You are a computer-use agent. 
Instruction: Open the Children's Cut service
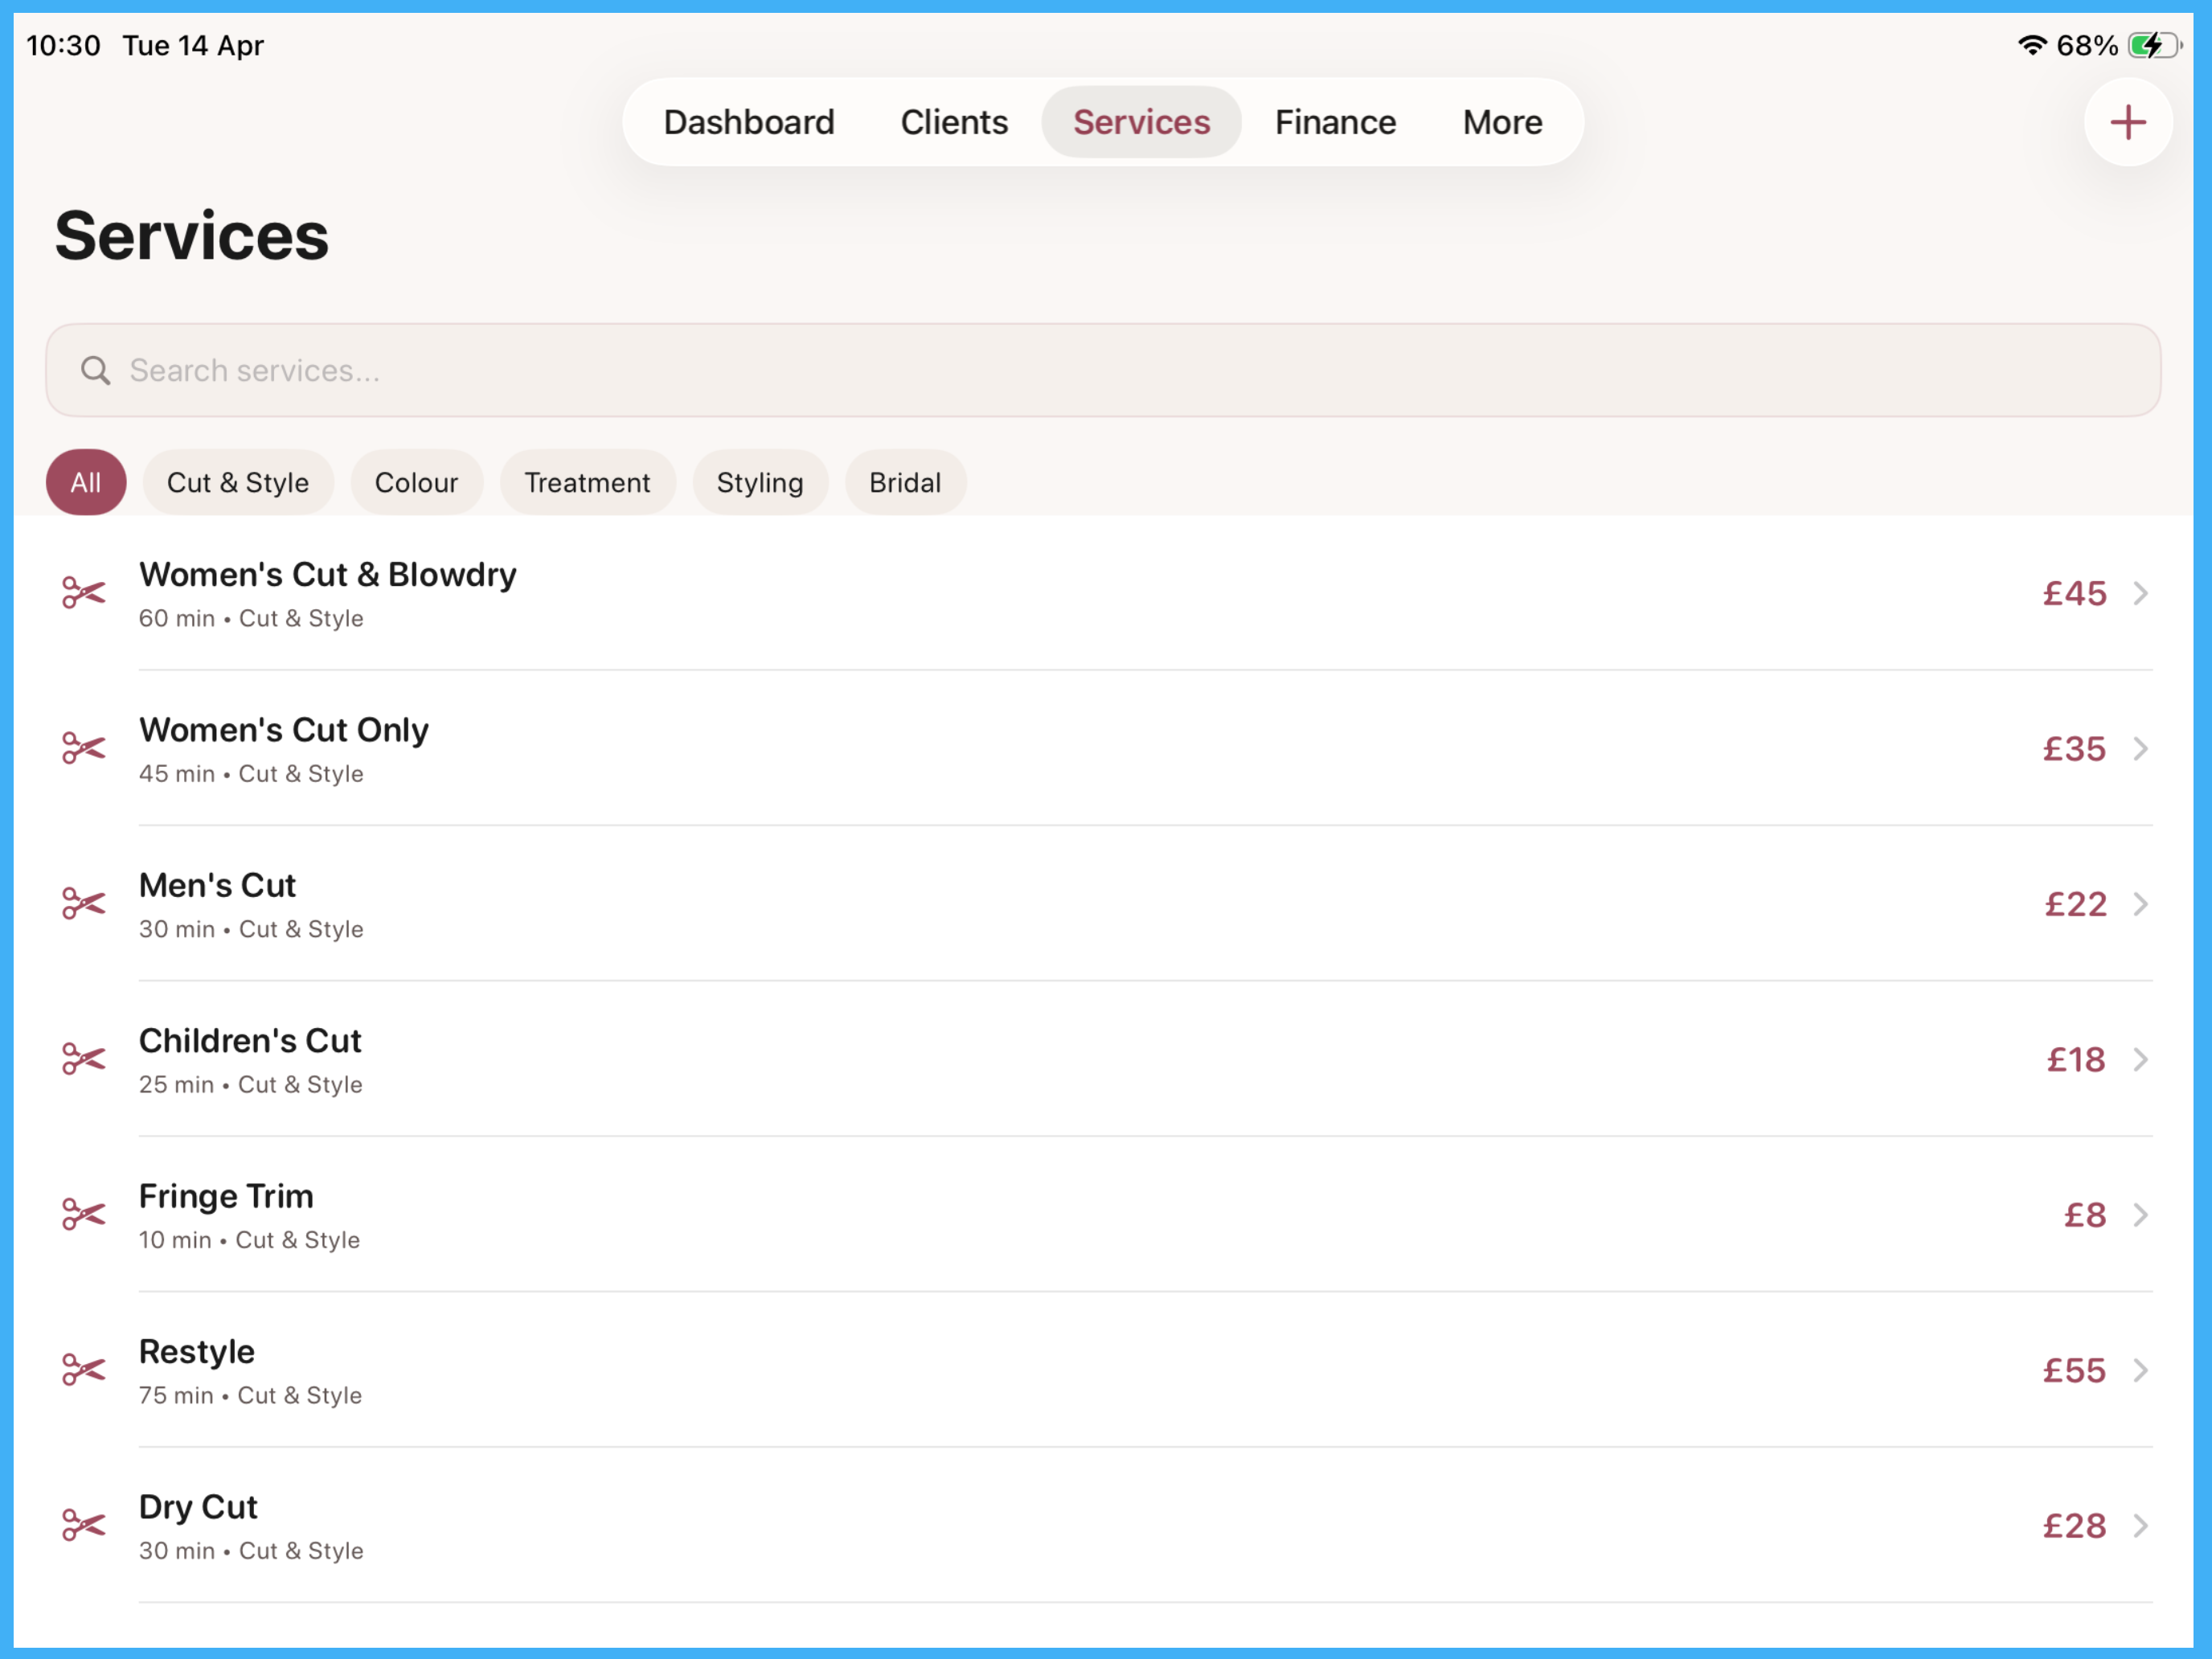1103,1059
